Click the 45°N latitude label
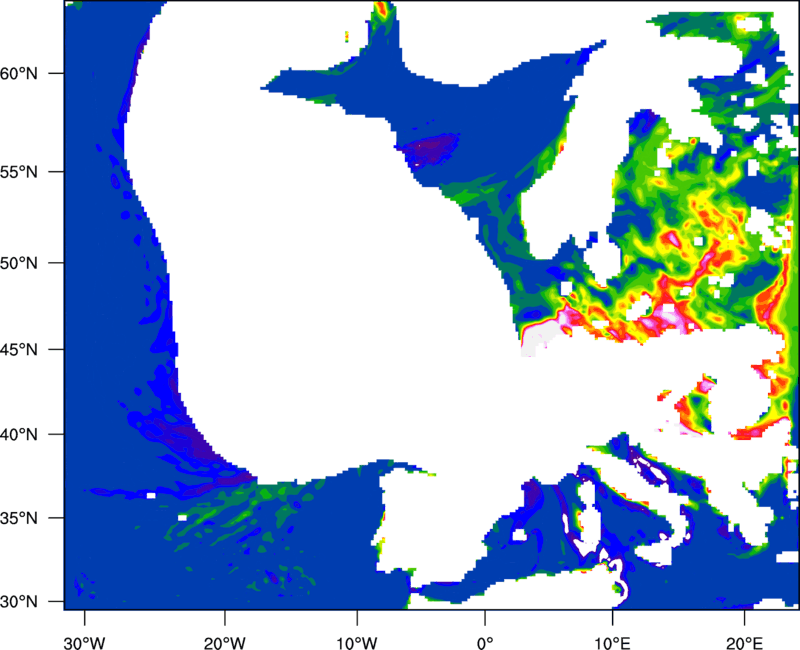Screen dimensions: 800x650 pyautogui.click(x=19, y=349)
